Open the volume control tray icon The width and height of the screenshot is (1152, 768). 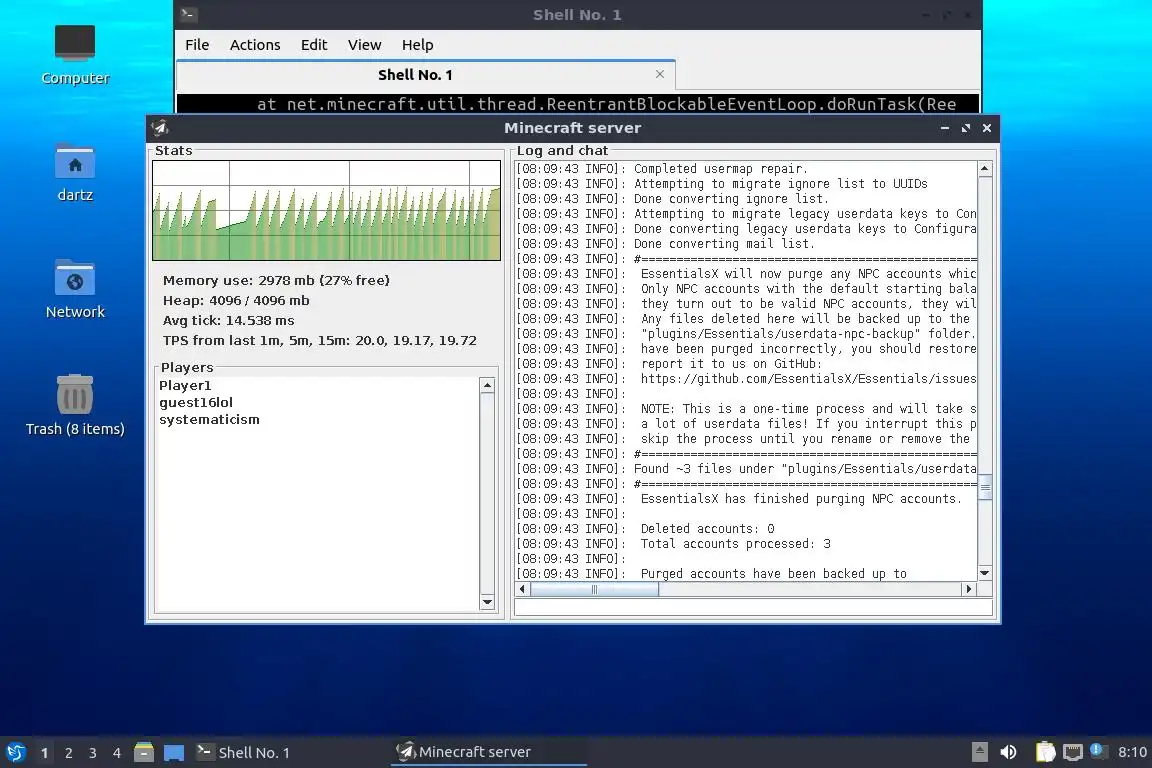pos(1009,752)
